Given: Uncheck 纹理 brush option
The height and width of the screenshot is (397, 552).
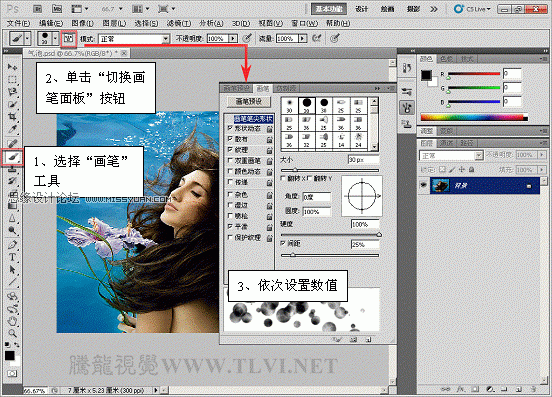Looking at the screenshot, I should (x=230, y=150).
